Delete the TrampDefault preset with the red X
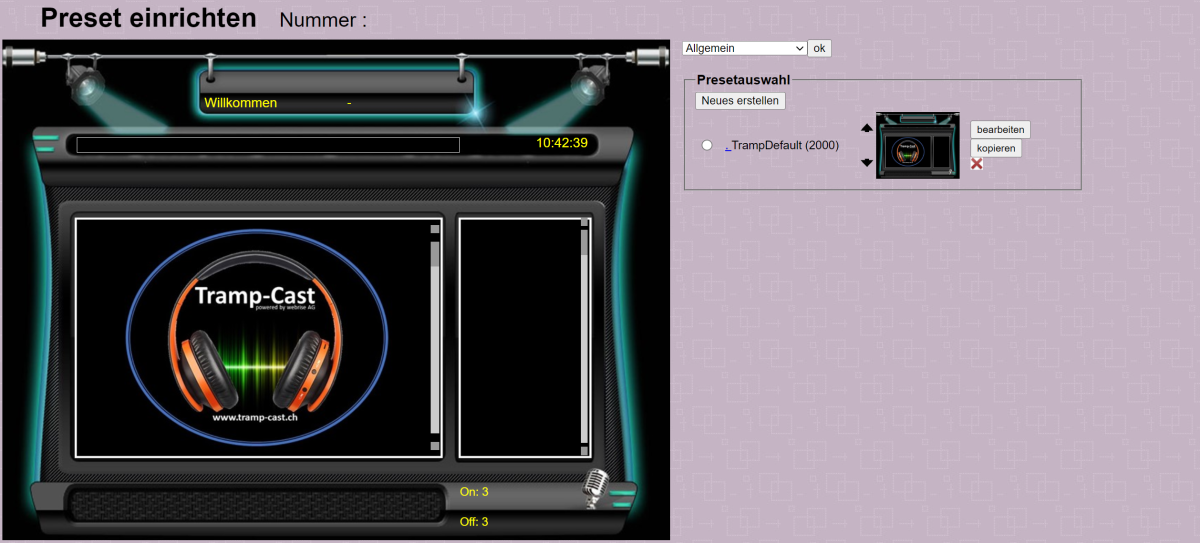1200x543 pixels. tap(977, 164)
